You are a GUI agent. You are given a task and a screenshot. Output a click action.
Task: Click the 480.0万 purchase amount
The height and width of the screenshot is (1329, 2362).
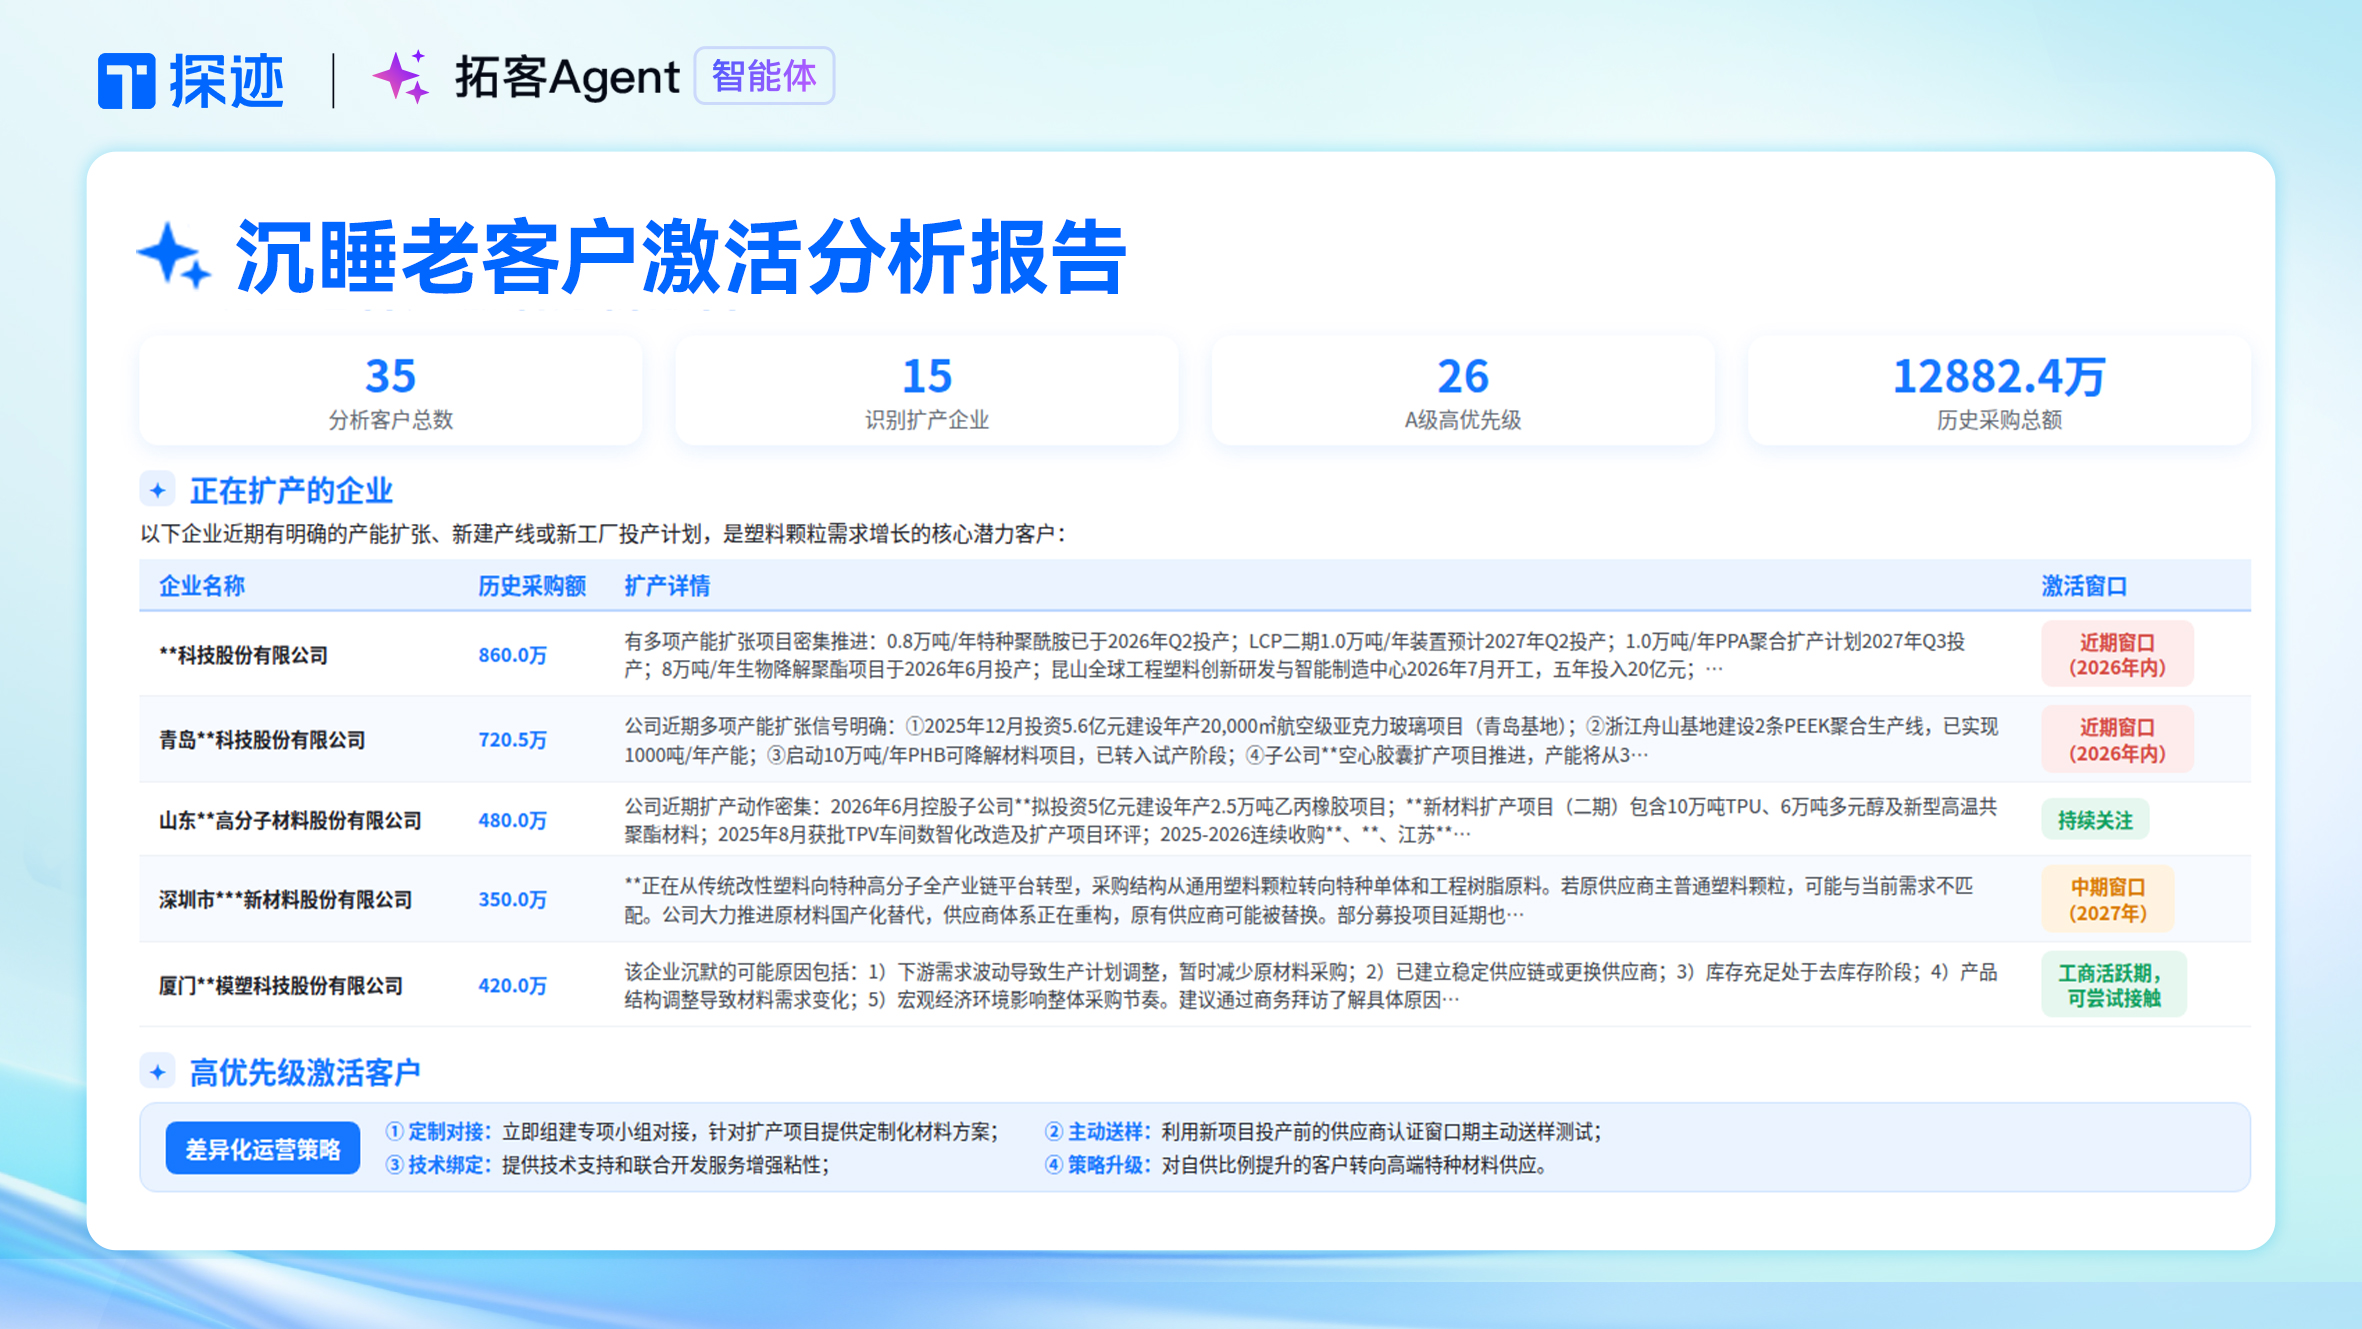pos(512,820)
